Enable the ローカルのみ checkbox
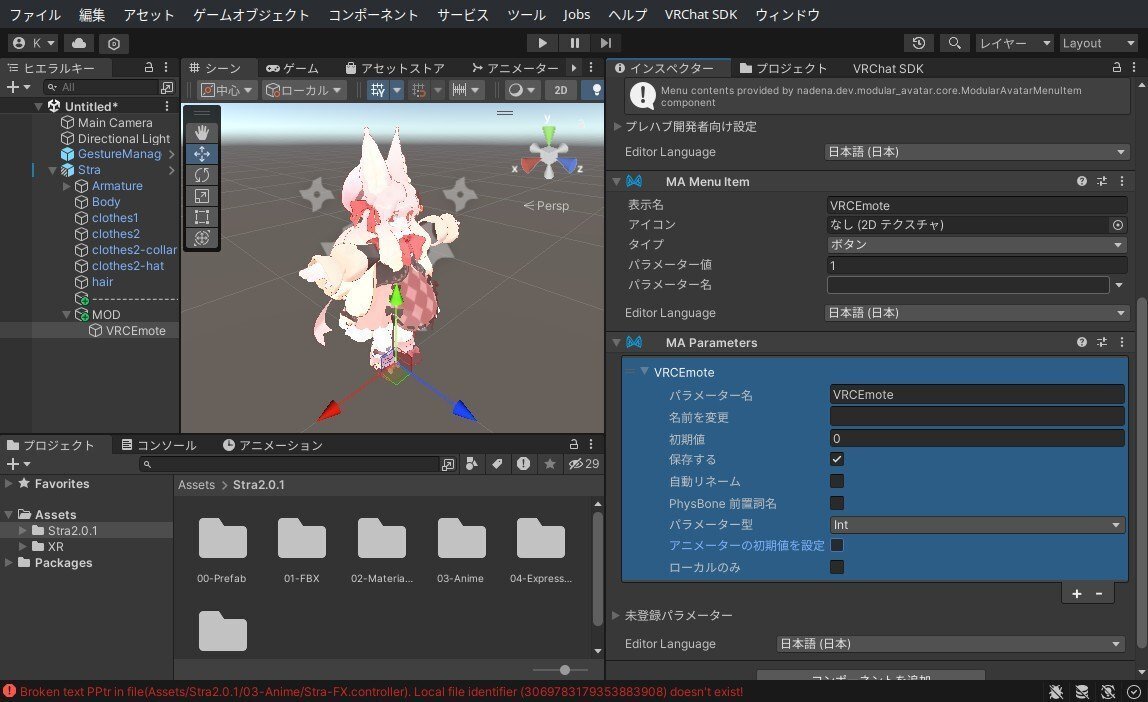 click(837, 567)
